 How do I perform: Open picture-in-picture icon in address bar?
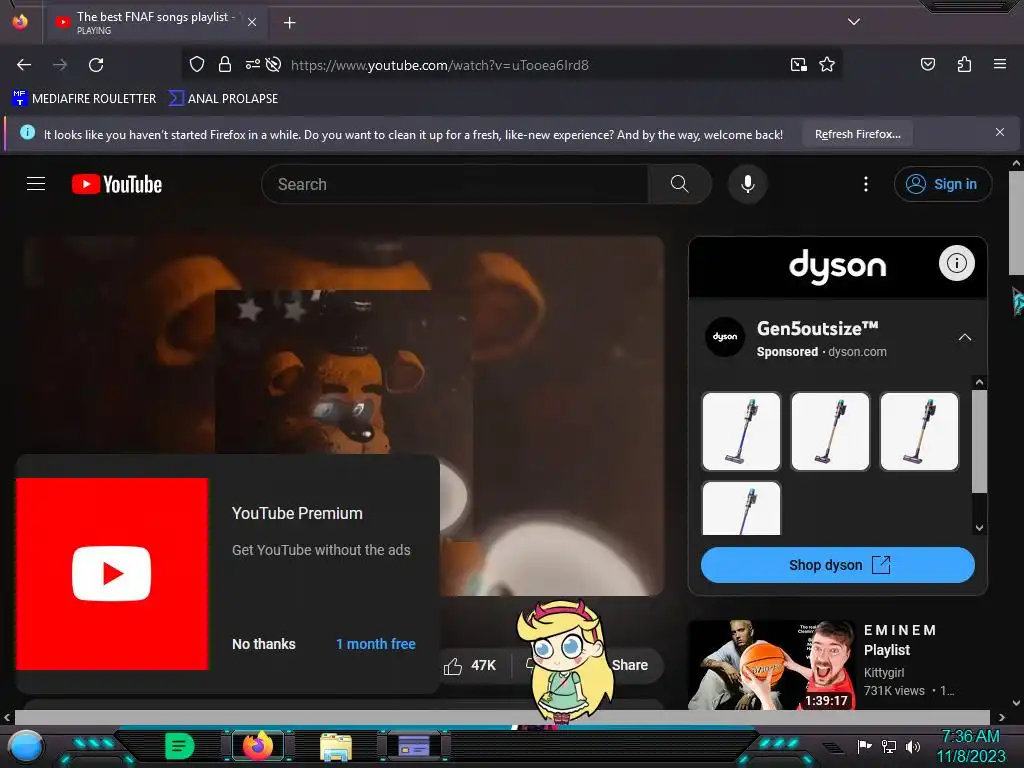pyautogui.click(x=798, y=65)
